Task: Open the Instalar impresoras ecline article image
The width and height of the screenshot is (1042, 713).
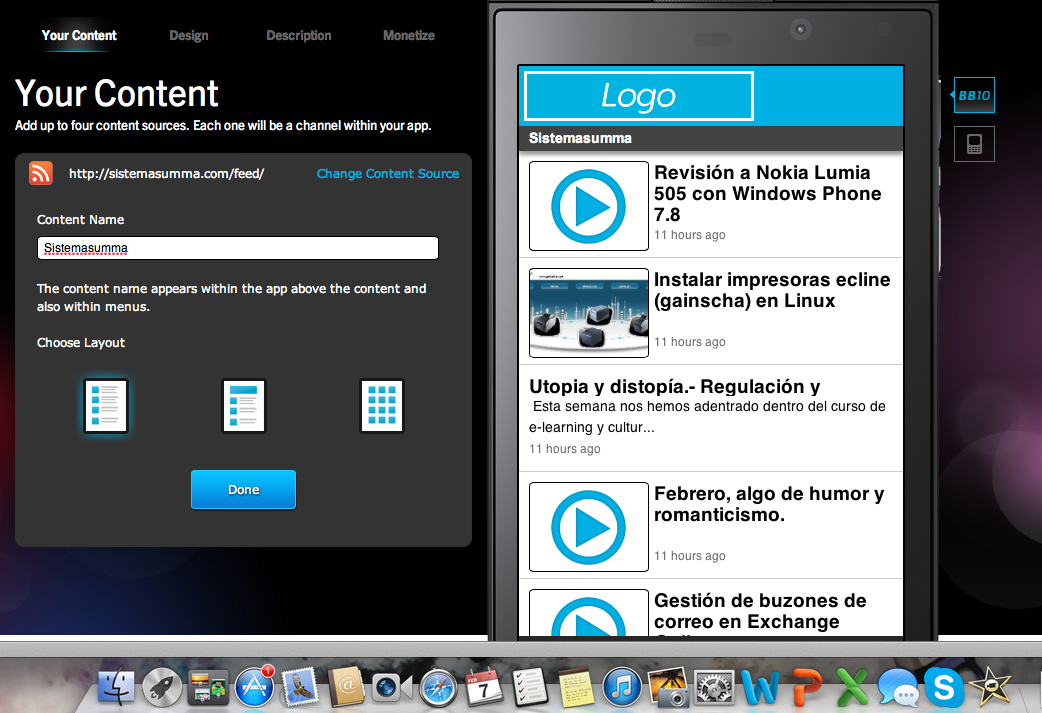Action: point(588,312)
